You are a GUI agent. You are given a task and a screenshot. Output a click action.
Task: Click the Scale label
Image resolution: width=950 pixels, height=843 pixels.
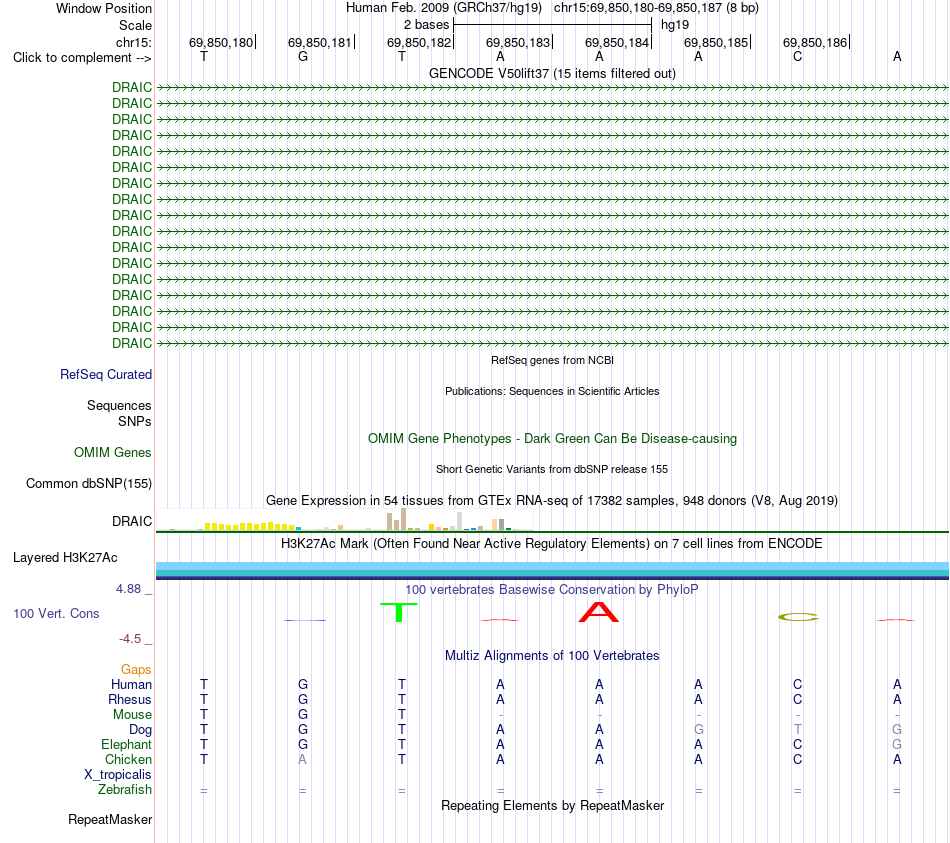click(x=135, y=25)
